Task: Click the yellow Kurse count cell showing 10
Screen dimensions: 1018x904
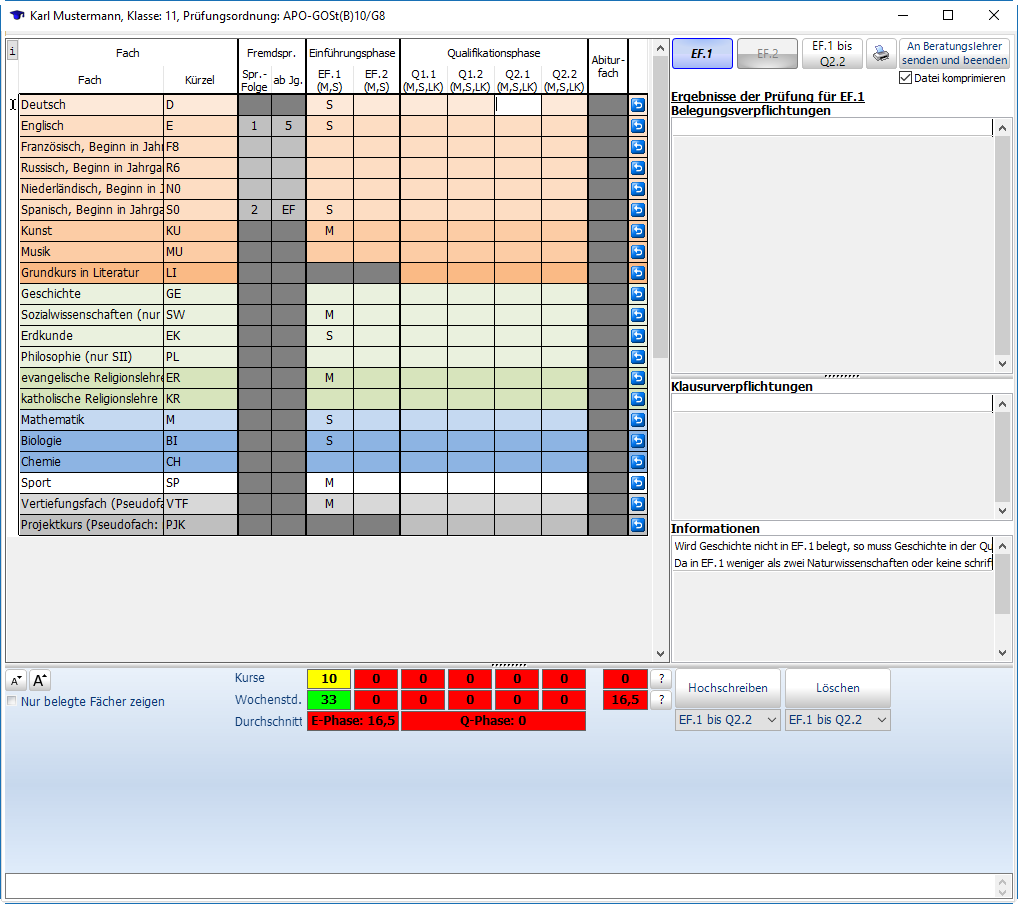Action: click(x=328, y=679)
